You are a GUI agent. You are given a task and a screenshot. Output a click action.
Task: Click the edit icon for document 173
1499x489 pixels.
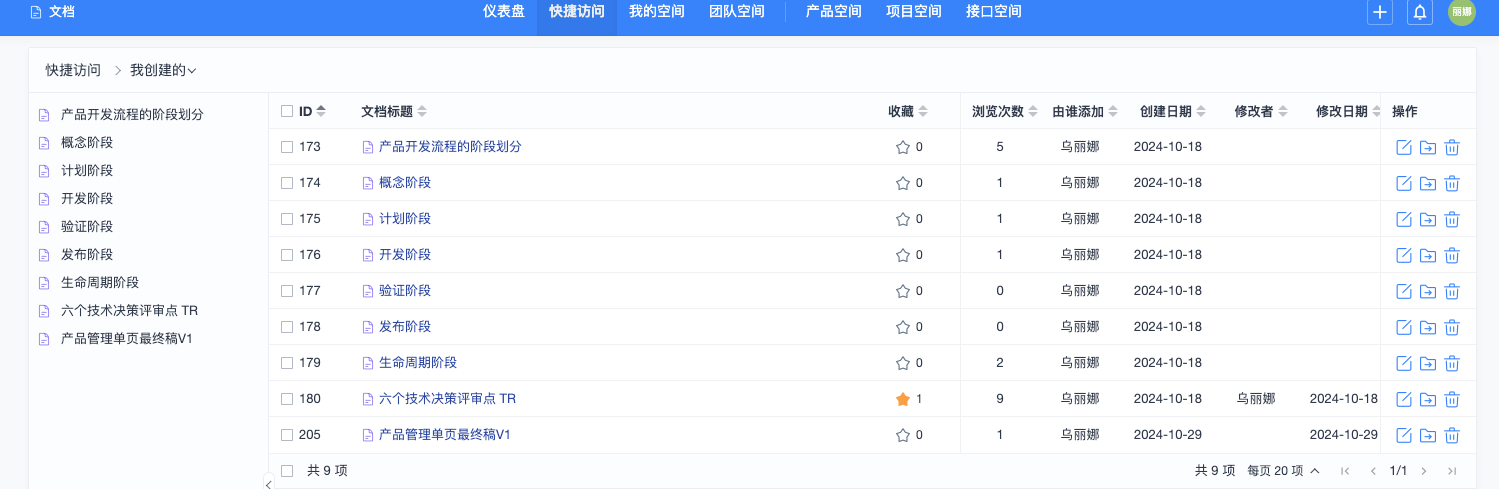1404,147
